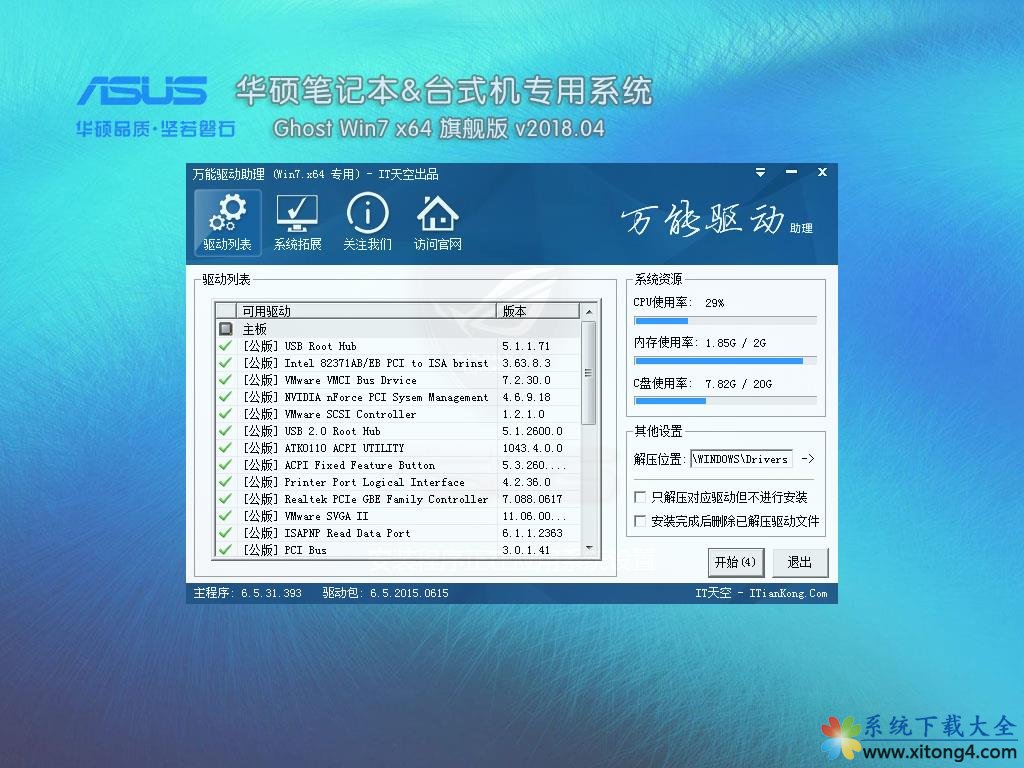The image size is (1024, 768).
Task: Click 主程序: 6.5.31.393 status text
Action: (248, 593)
